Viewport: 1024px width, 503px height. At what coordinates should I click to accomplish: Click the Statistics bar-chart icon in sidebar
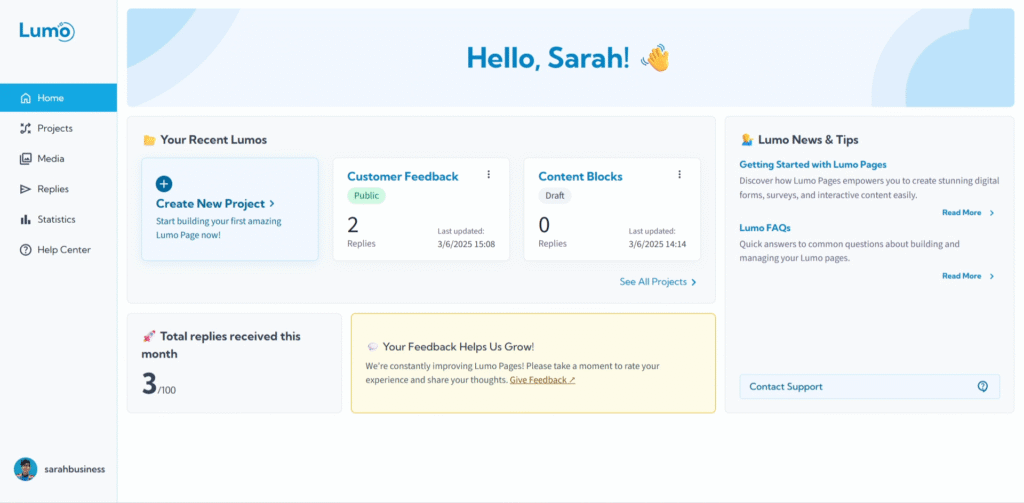point(25,219)
